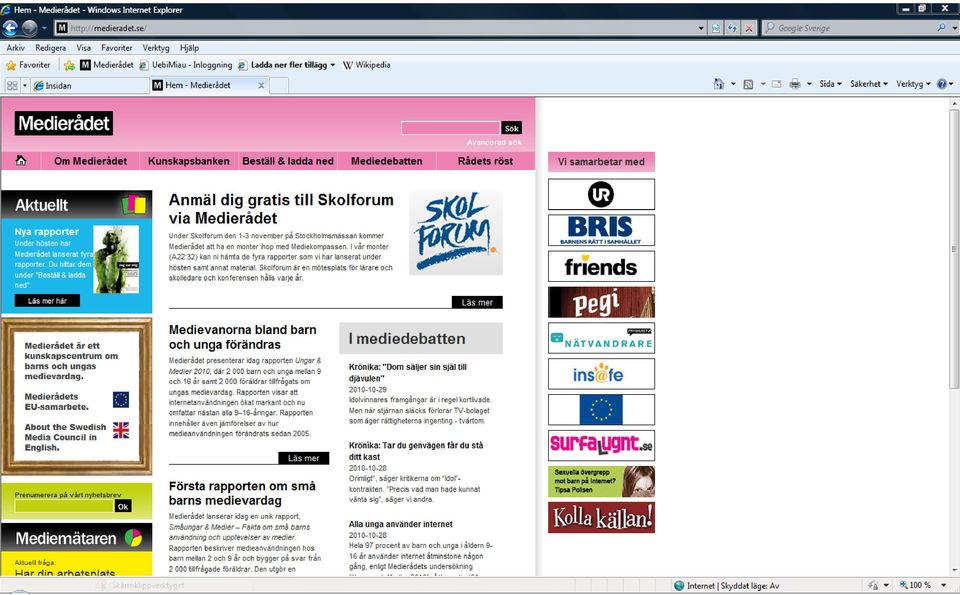This screenshot has width=960, height=595.
Task: Open the insafe partner logo
Action: click(601, 374)
